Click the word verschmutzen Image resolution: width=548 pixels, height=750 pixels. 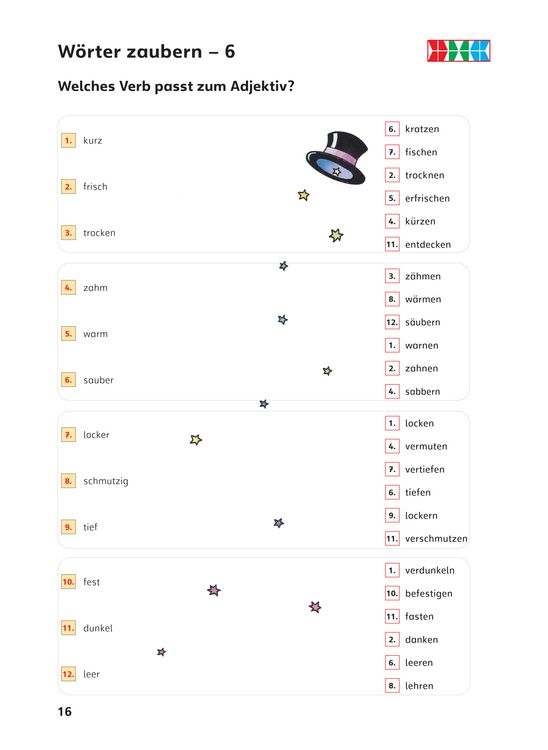[x=436, y=539]
